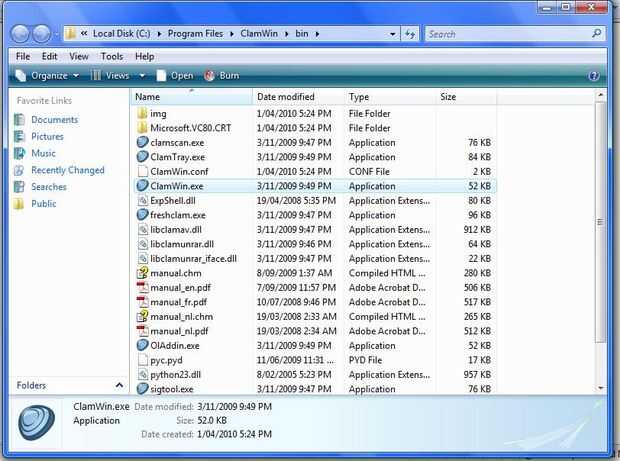Expand the Program Files breadcrumb arrow
This screenshot has height=461, width=620.
click(x=232, y=34)
